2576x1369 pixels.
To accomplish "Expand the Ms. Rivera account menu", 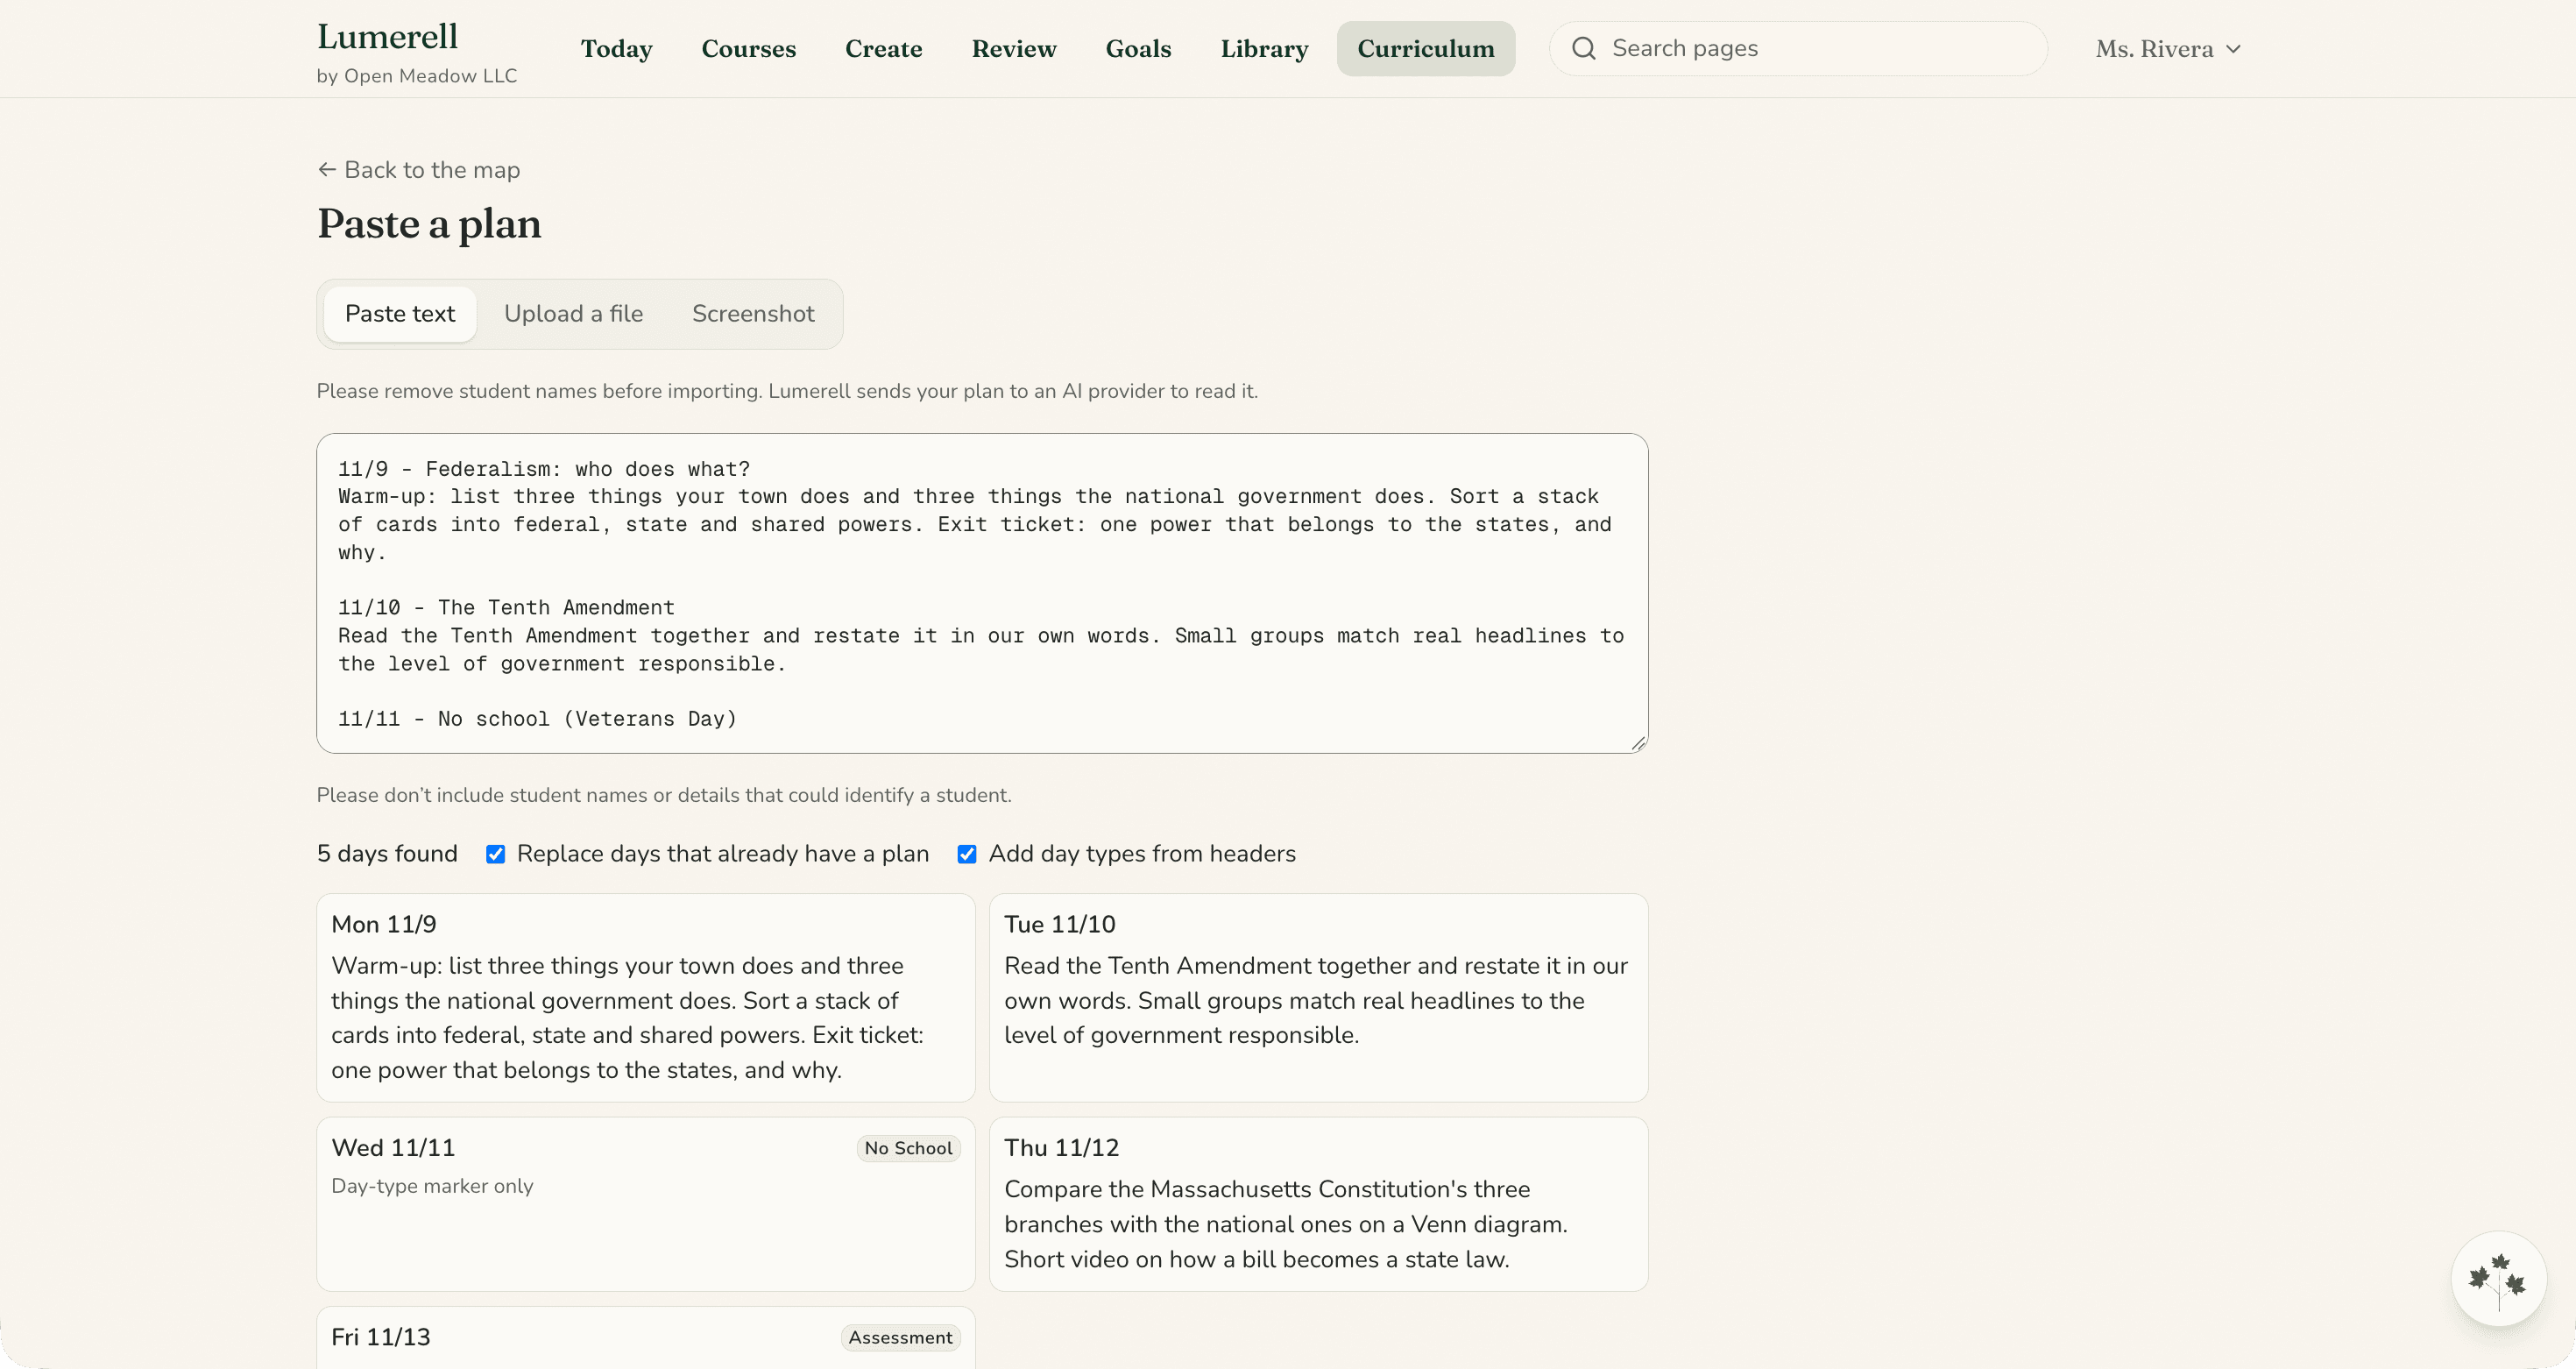I will [2168, 49].
